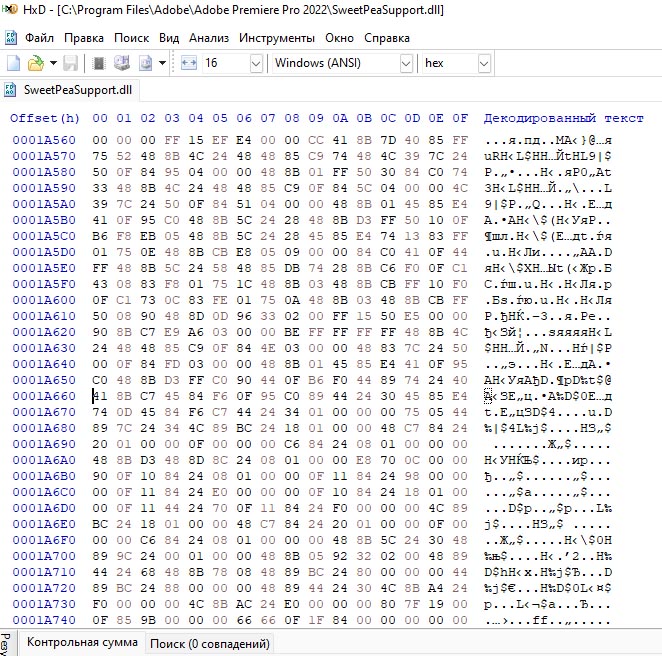
Task: Open the Анализ menu
Action: (209, 38)
